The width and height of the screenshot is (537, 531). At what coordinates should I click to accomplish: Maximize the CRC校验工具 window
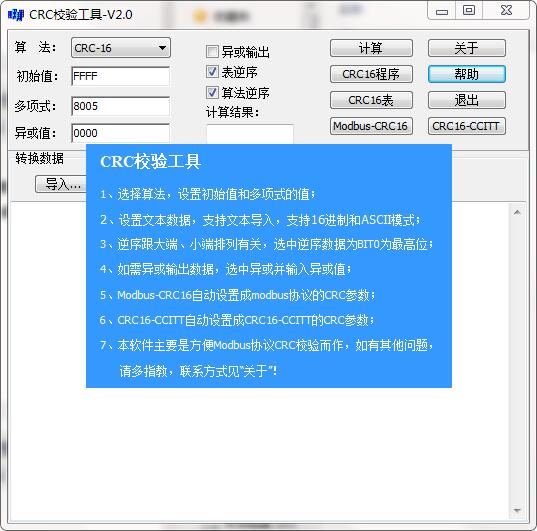coord(469,11)
